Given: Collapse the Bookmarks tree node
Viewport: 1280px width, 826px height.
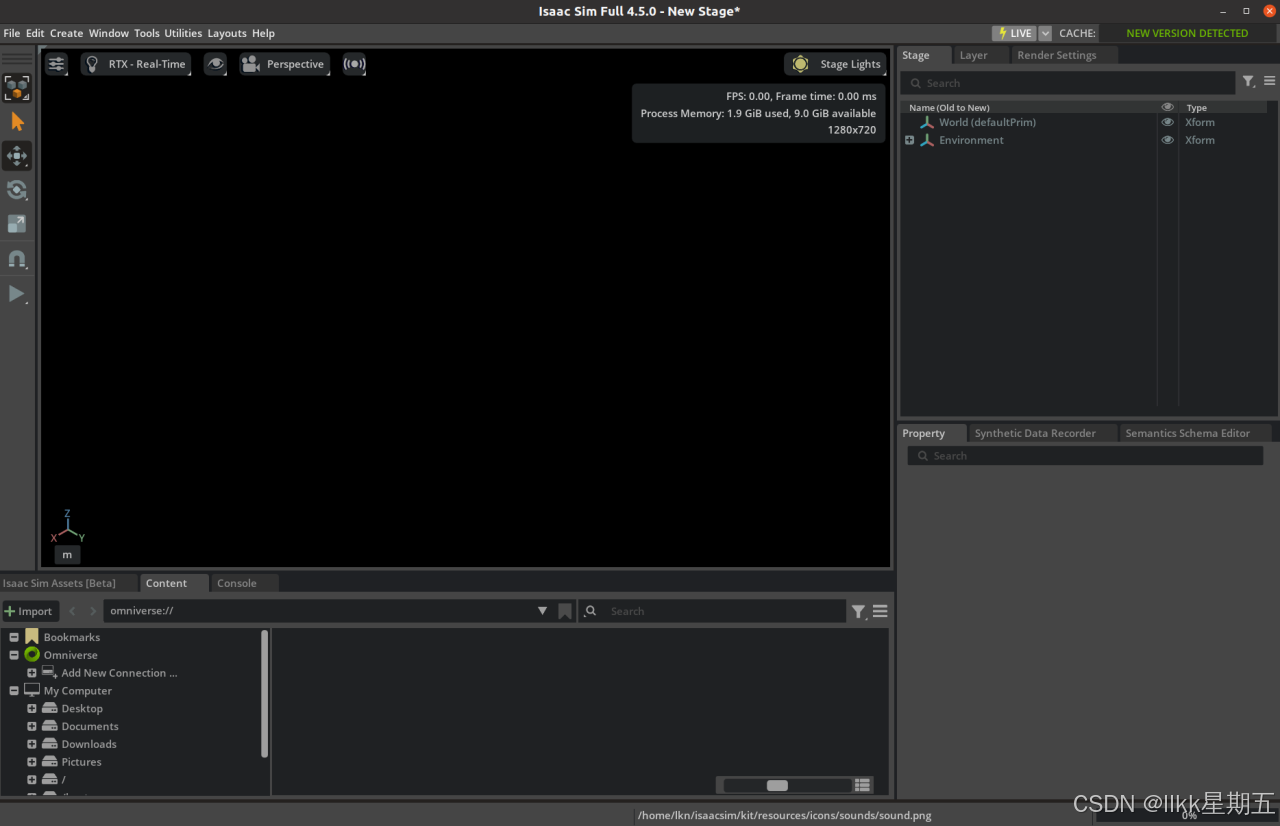Looking at the screenshot, I should click(14, 637).
